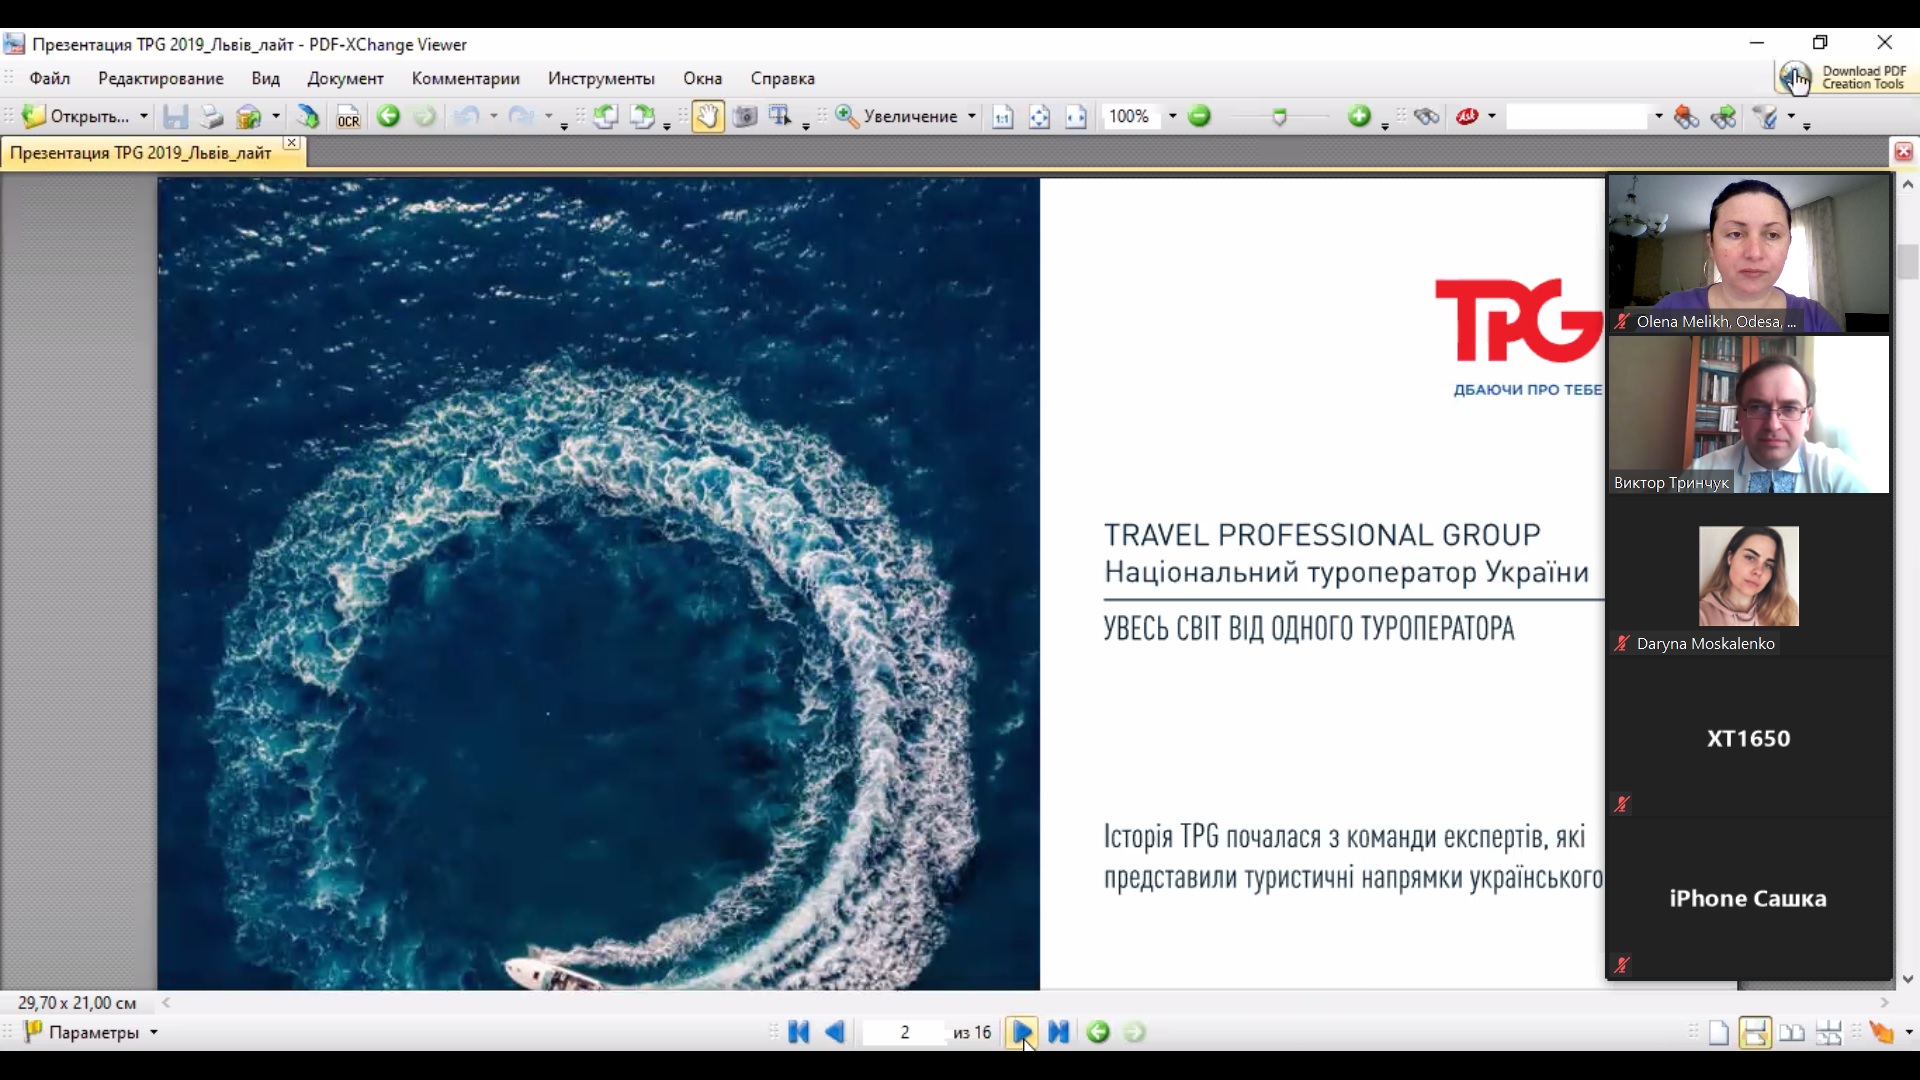Rotate page clockwise
The image size is (1920, 1080).
642,116
